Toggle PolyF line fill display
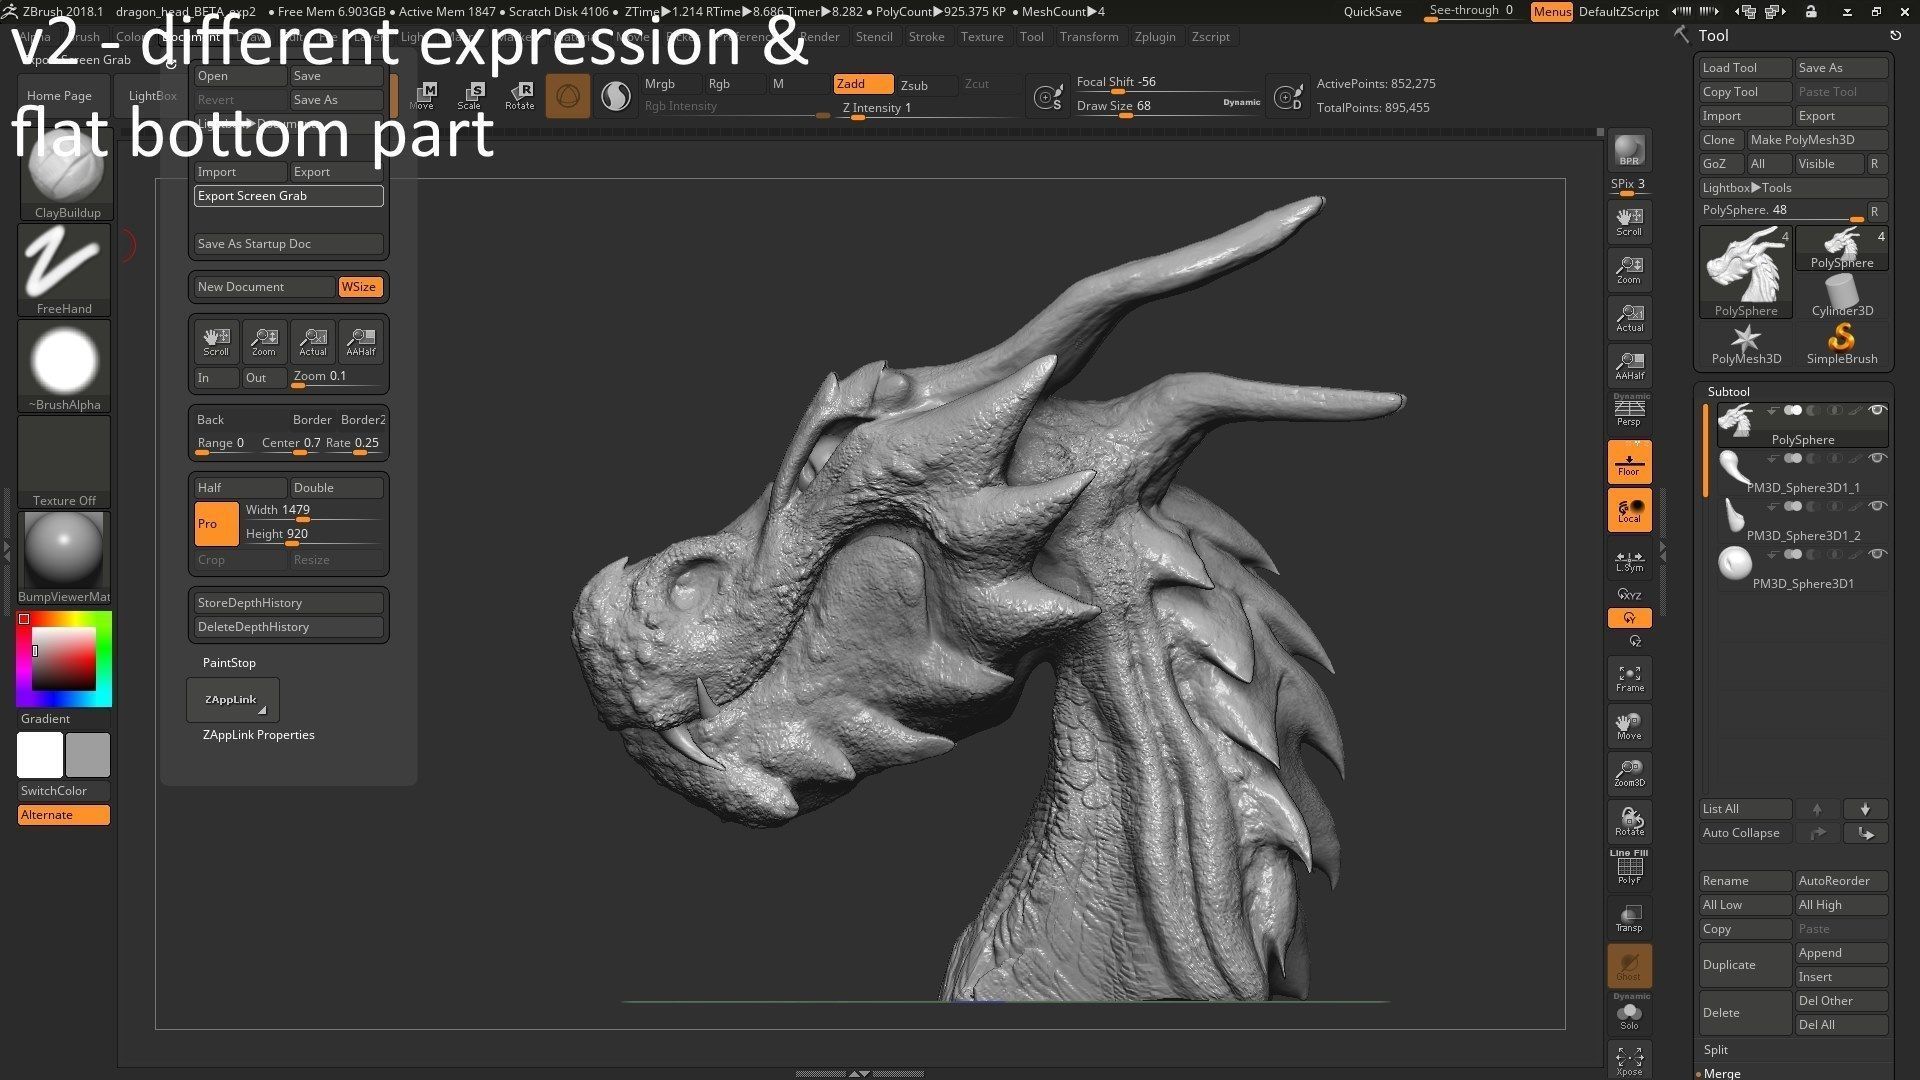The image size is (1920, 1080). [x=1629, y=869]
